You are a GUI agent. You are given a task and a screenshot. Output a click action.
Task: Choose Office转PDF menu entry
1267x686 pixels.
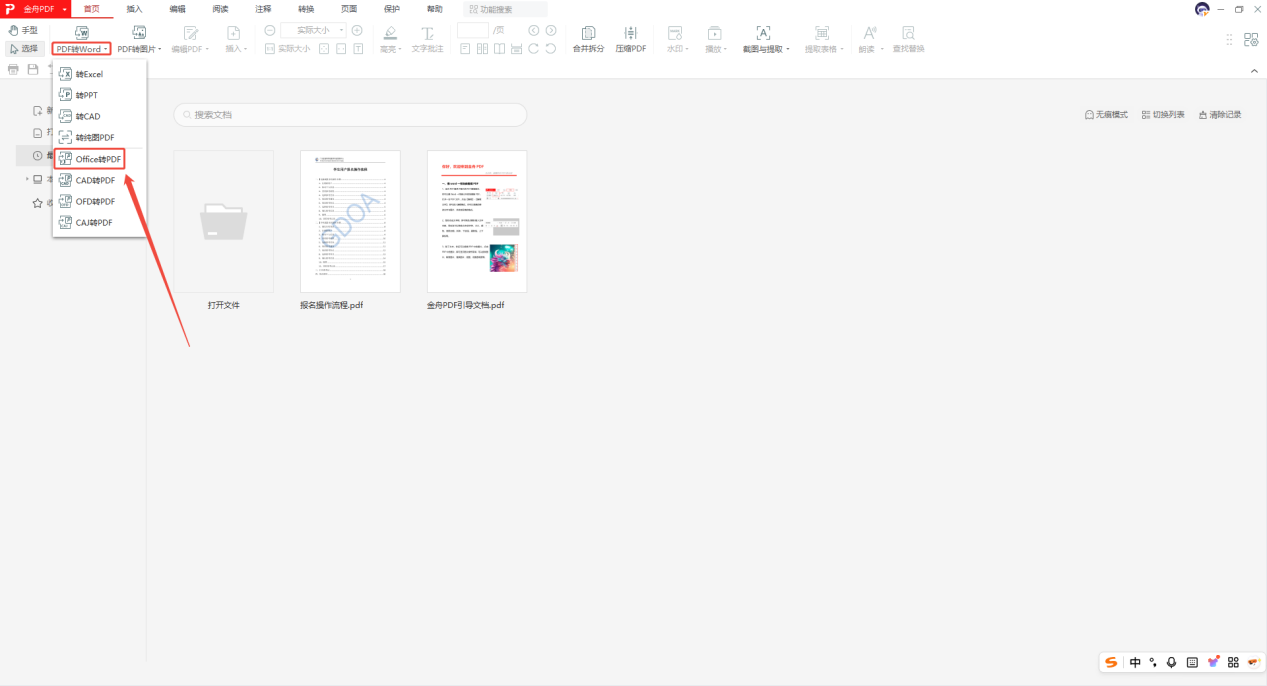90,159
